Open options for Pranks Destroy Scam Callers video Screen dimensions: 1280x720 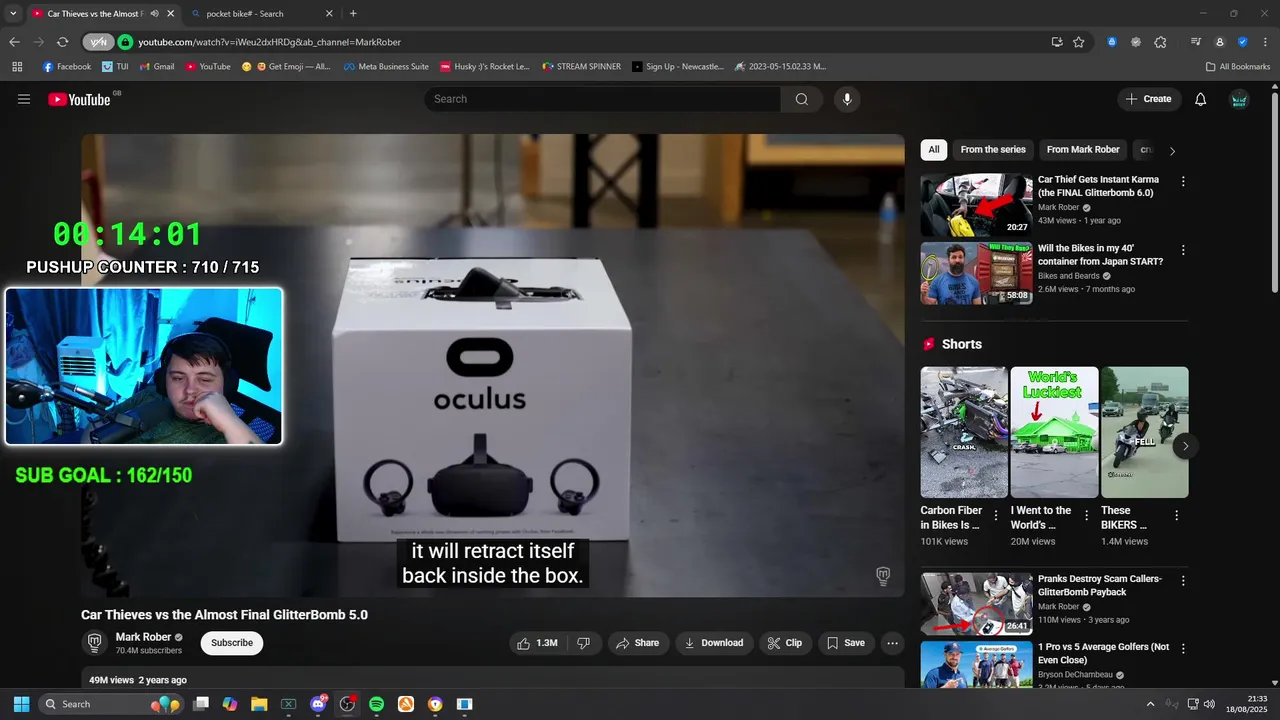[x=1183, y=581]
